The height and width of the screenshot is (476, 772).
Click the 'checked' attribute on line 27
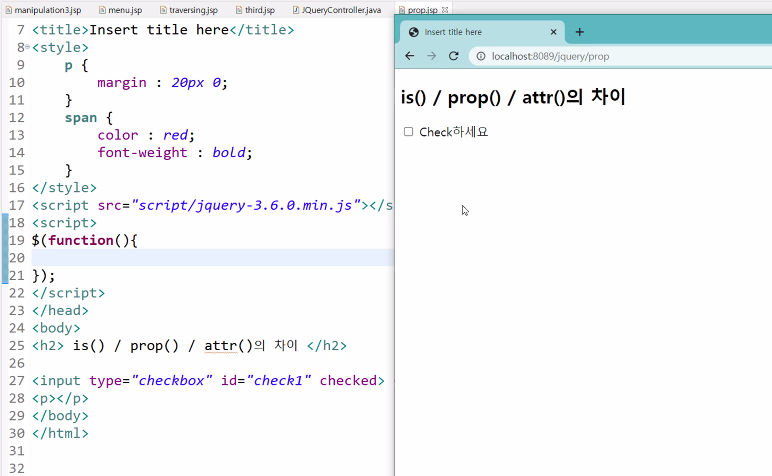click(348, 381)
